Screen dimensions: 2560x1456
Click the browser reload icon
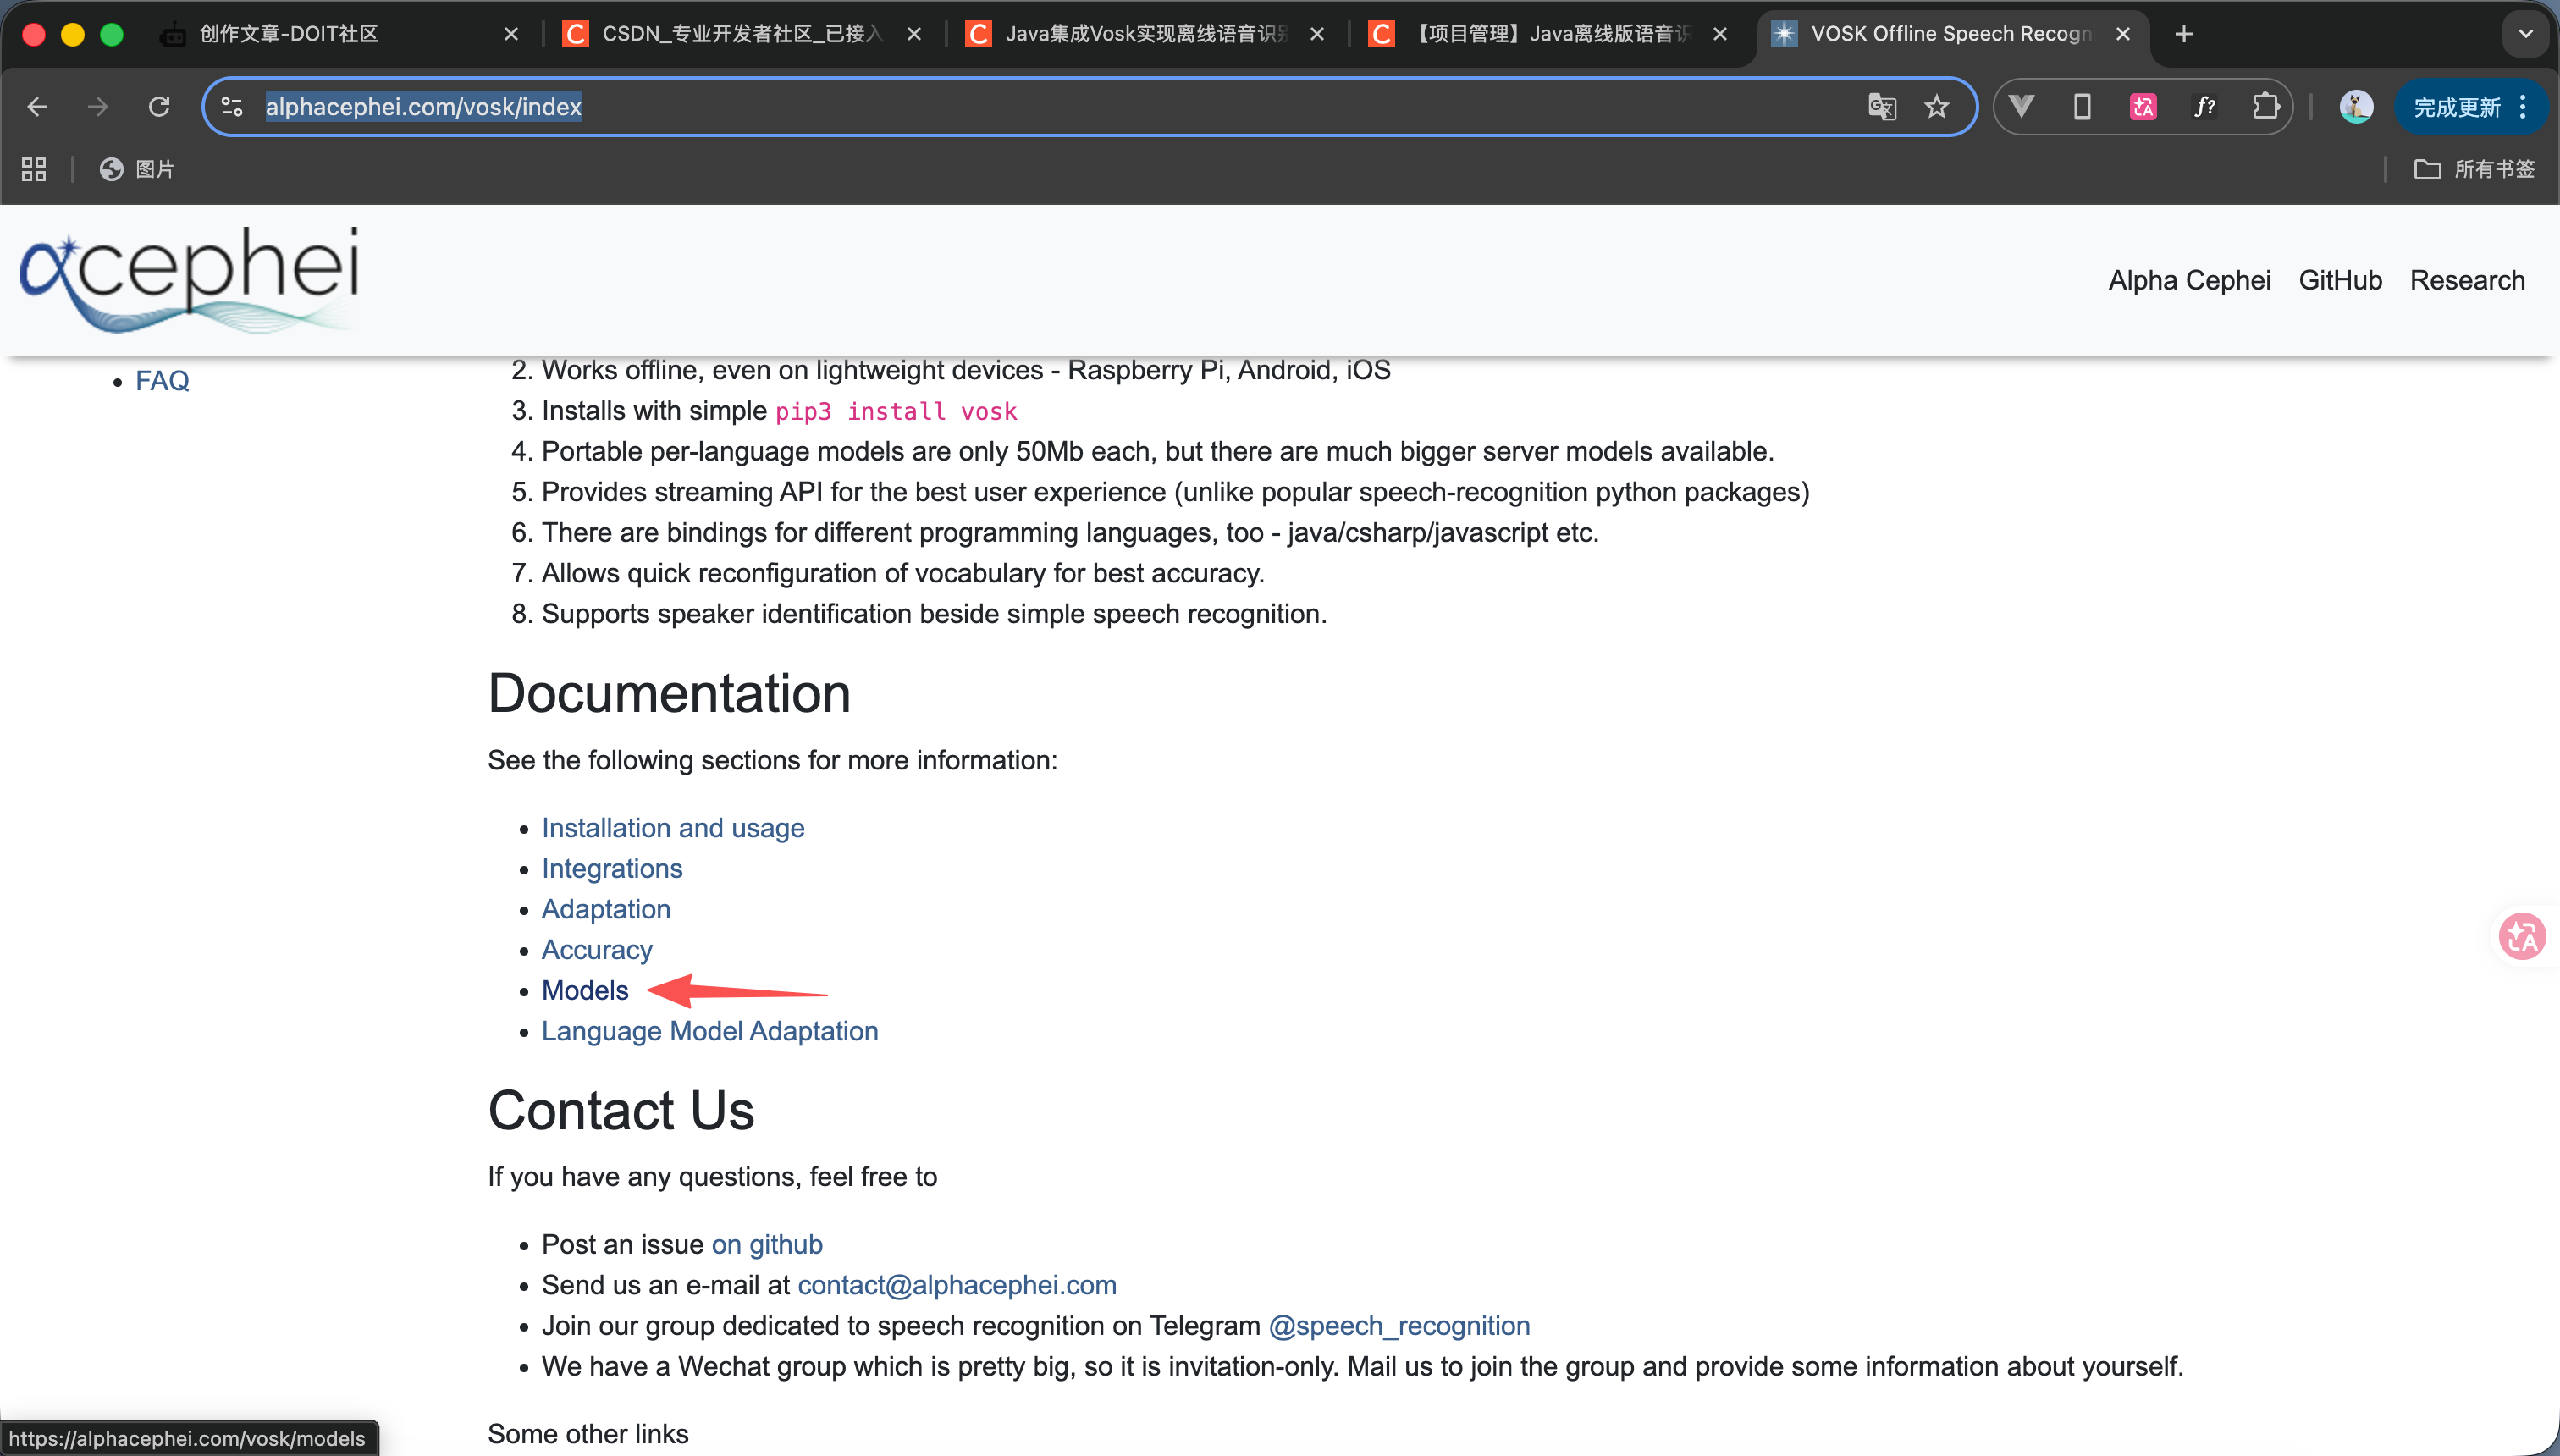click(159, 107)
